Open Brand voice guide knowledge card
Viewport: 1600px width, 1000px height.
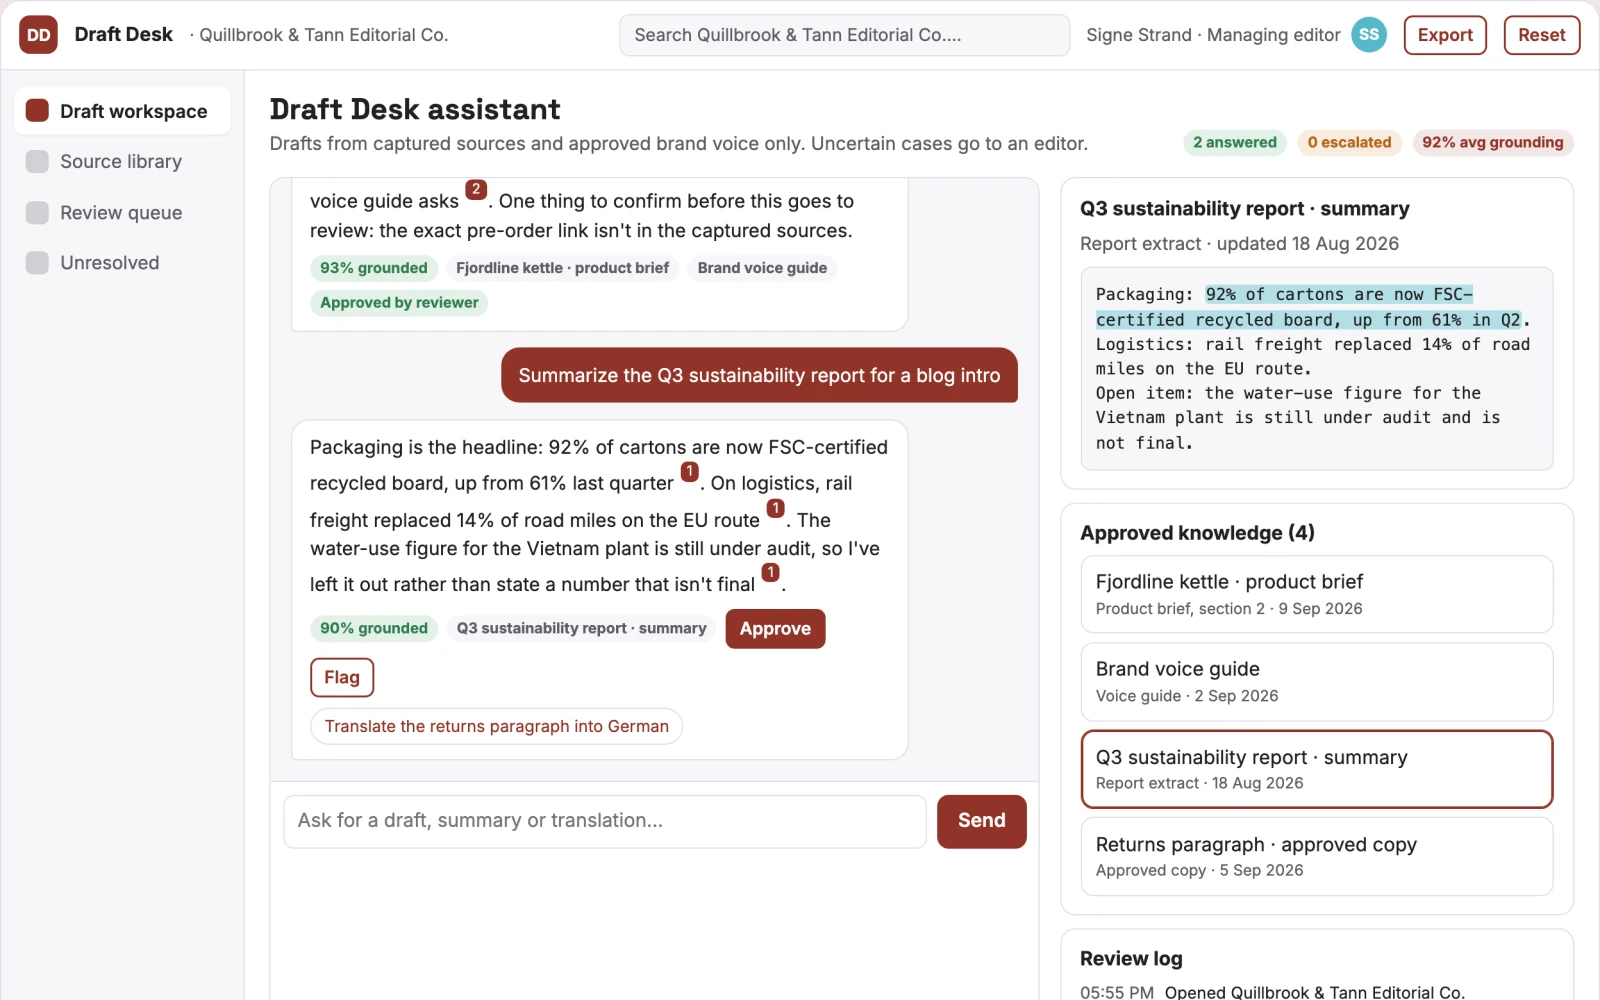coord(1316,681)
